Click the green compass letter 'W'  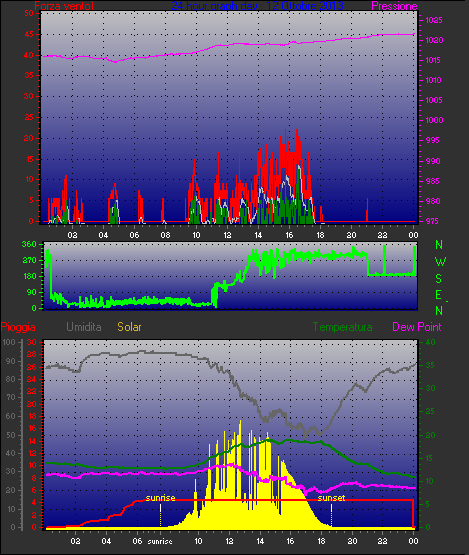point(440,262)
